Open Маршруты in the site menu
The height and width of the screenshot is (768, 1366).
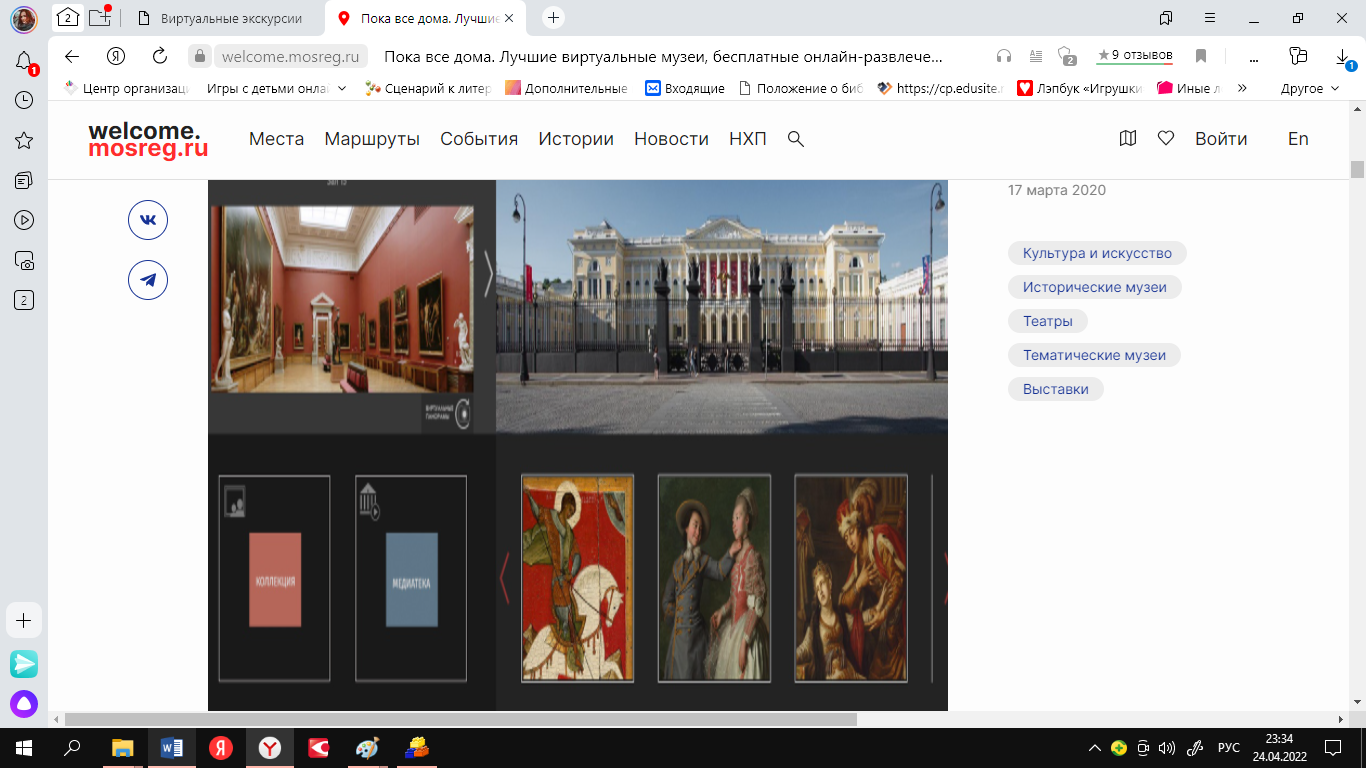(x=372, y=139)
